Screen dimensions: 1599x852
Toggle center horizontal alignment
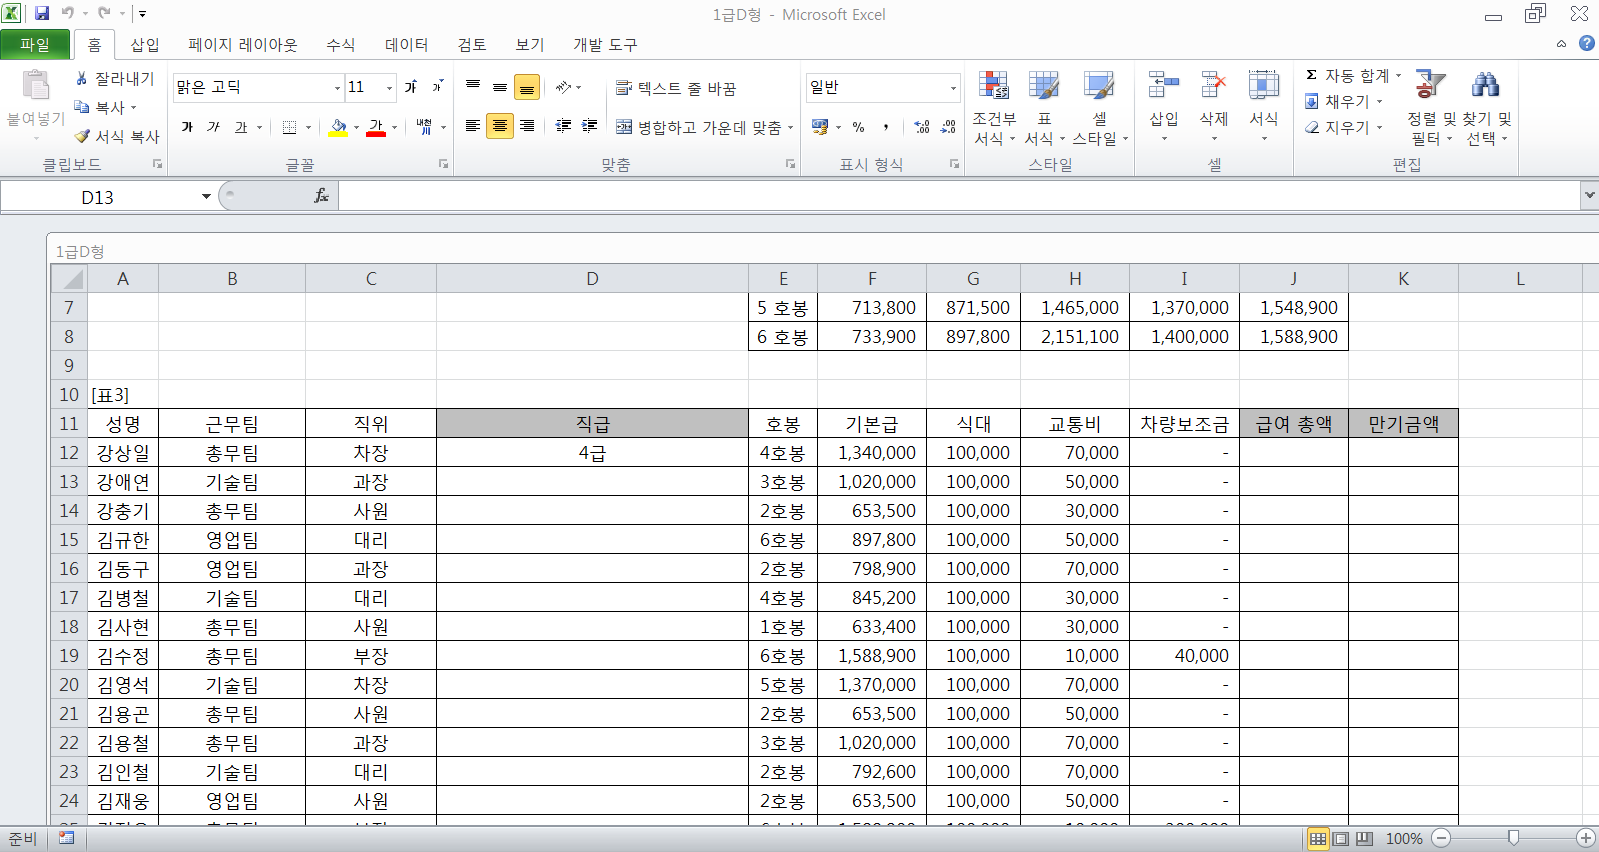500,126
